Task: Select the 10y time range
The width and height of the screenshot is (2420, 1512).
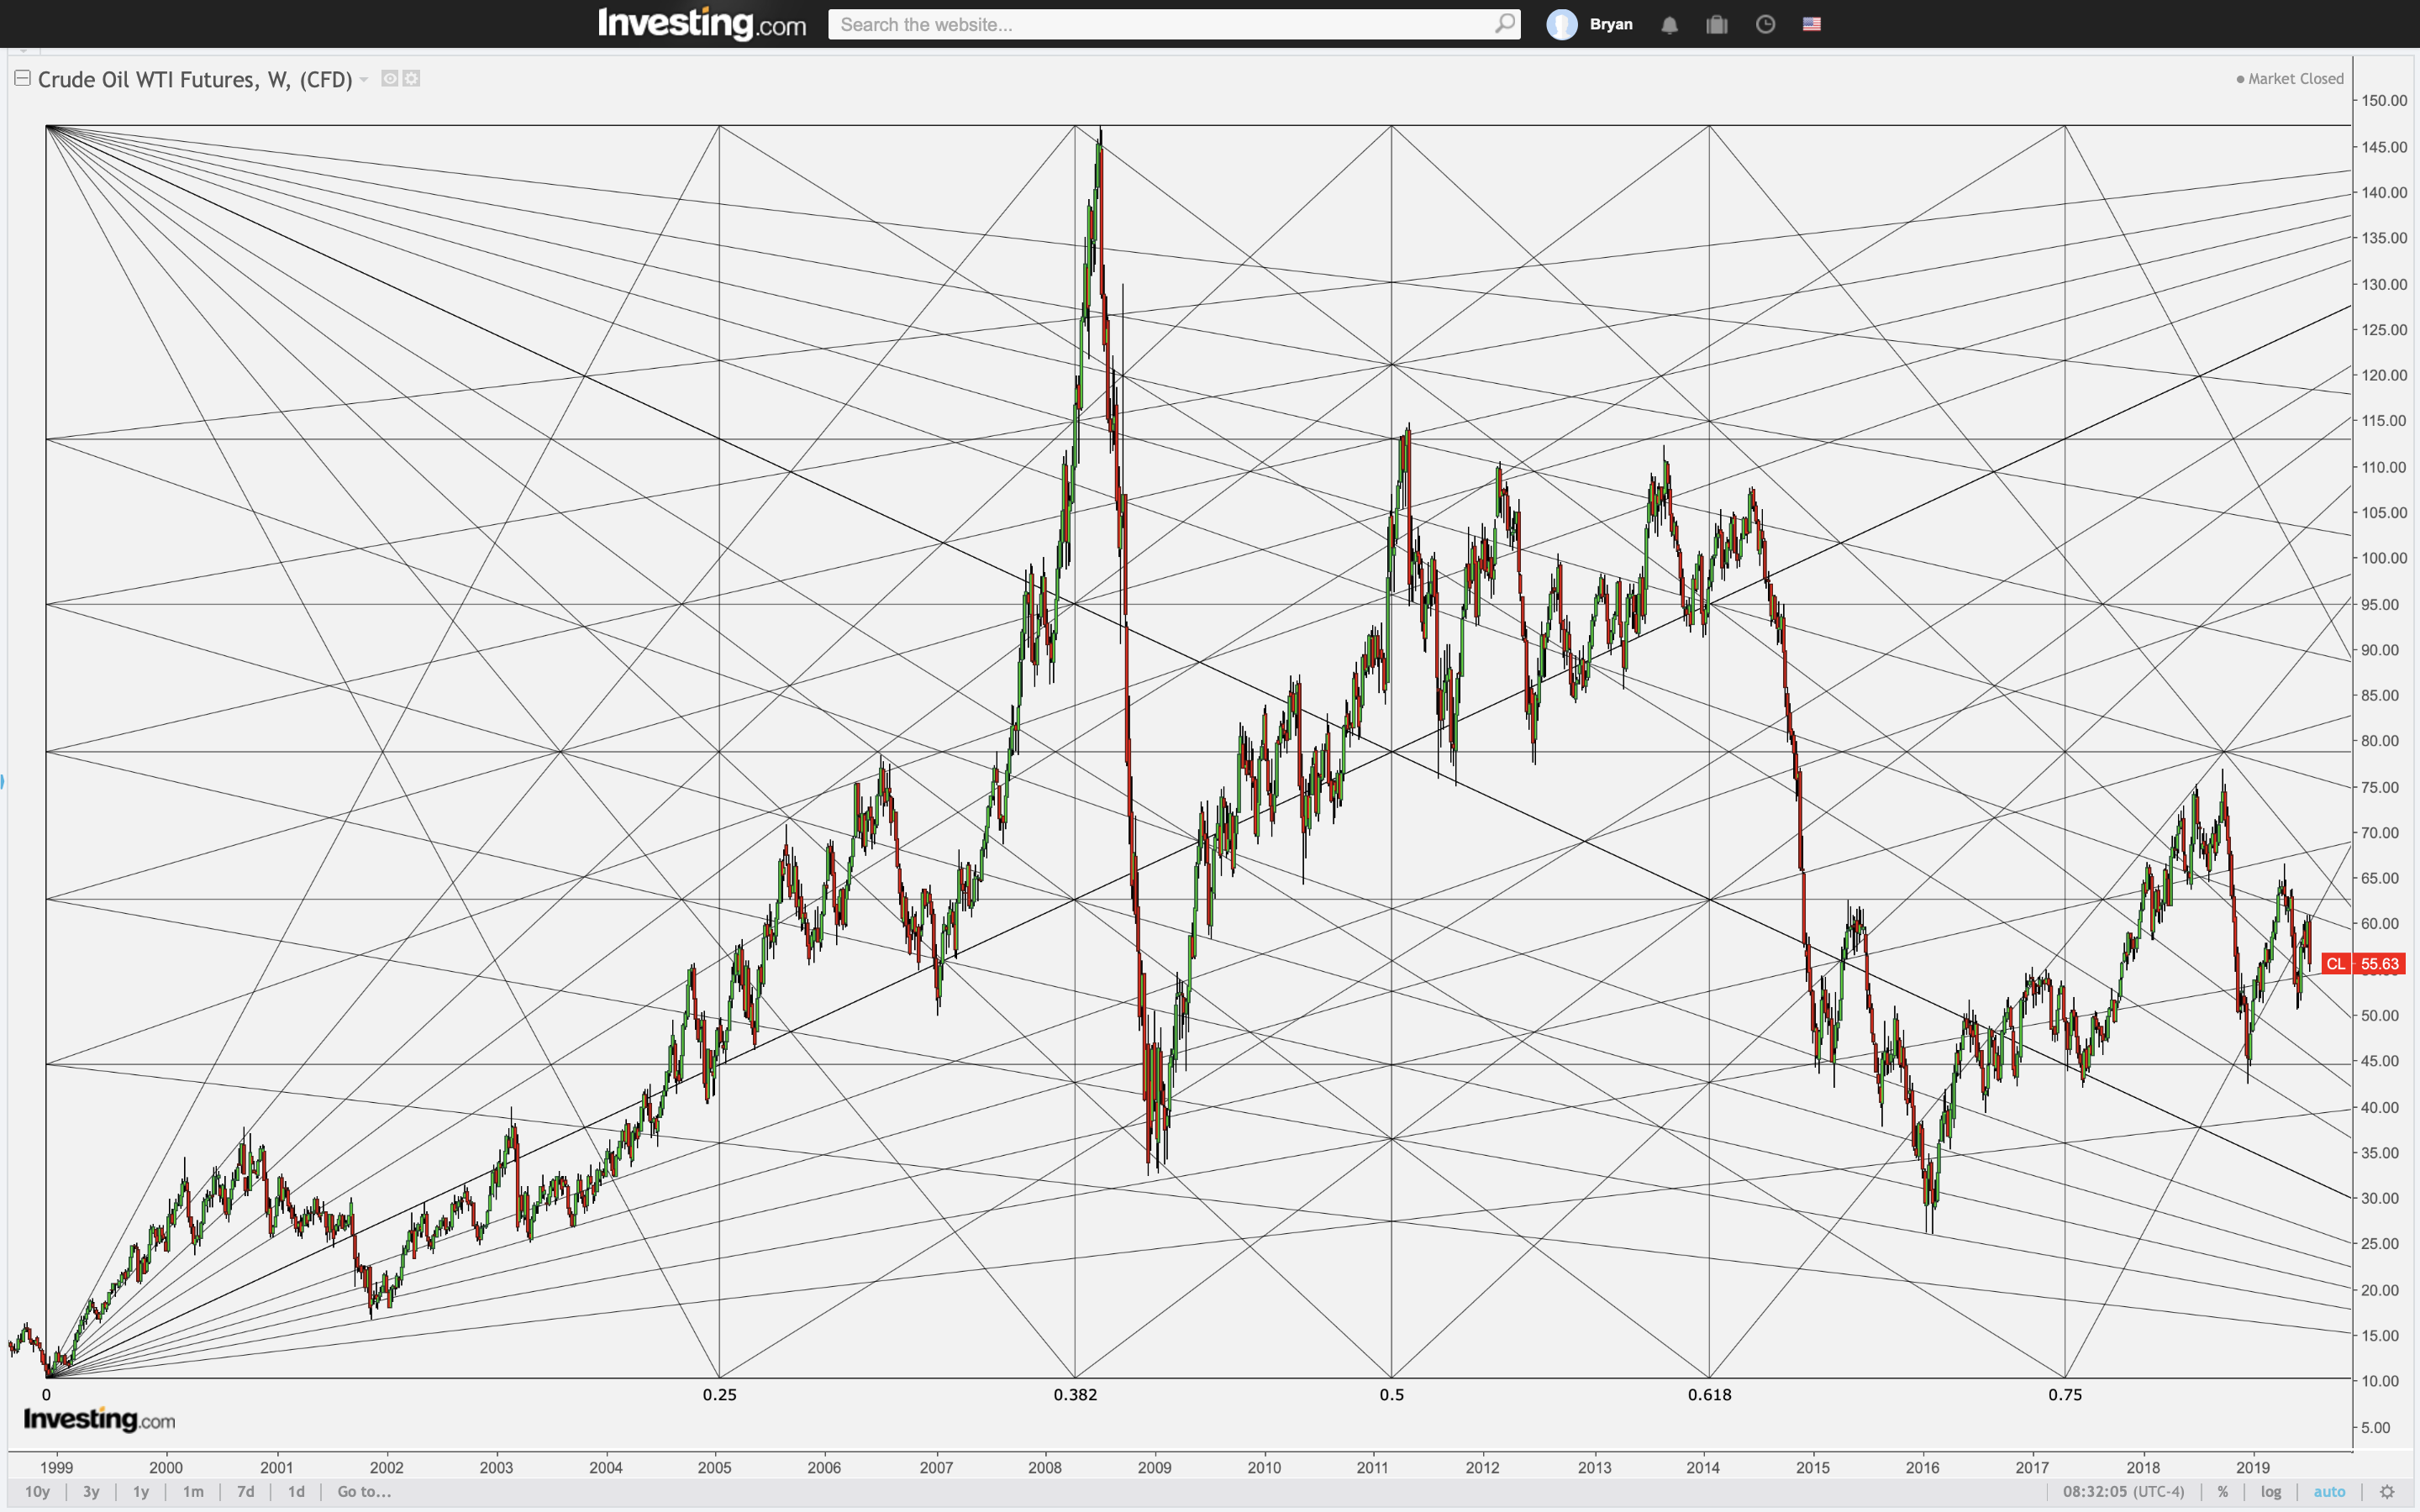Action: pyautogui.click(x=37, y=1491)
